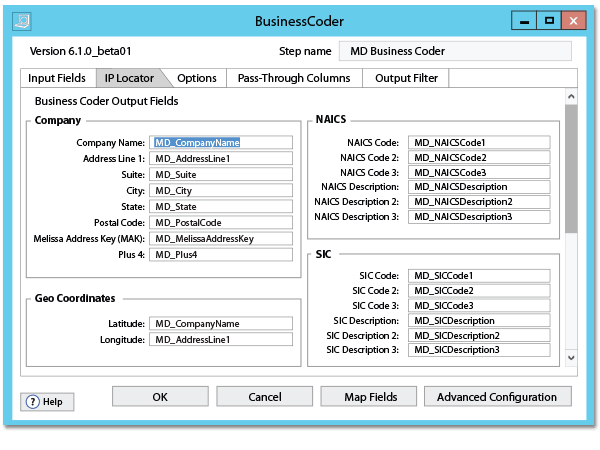
Task: Click the Longitude field
Action: coord(221,340)
